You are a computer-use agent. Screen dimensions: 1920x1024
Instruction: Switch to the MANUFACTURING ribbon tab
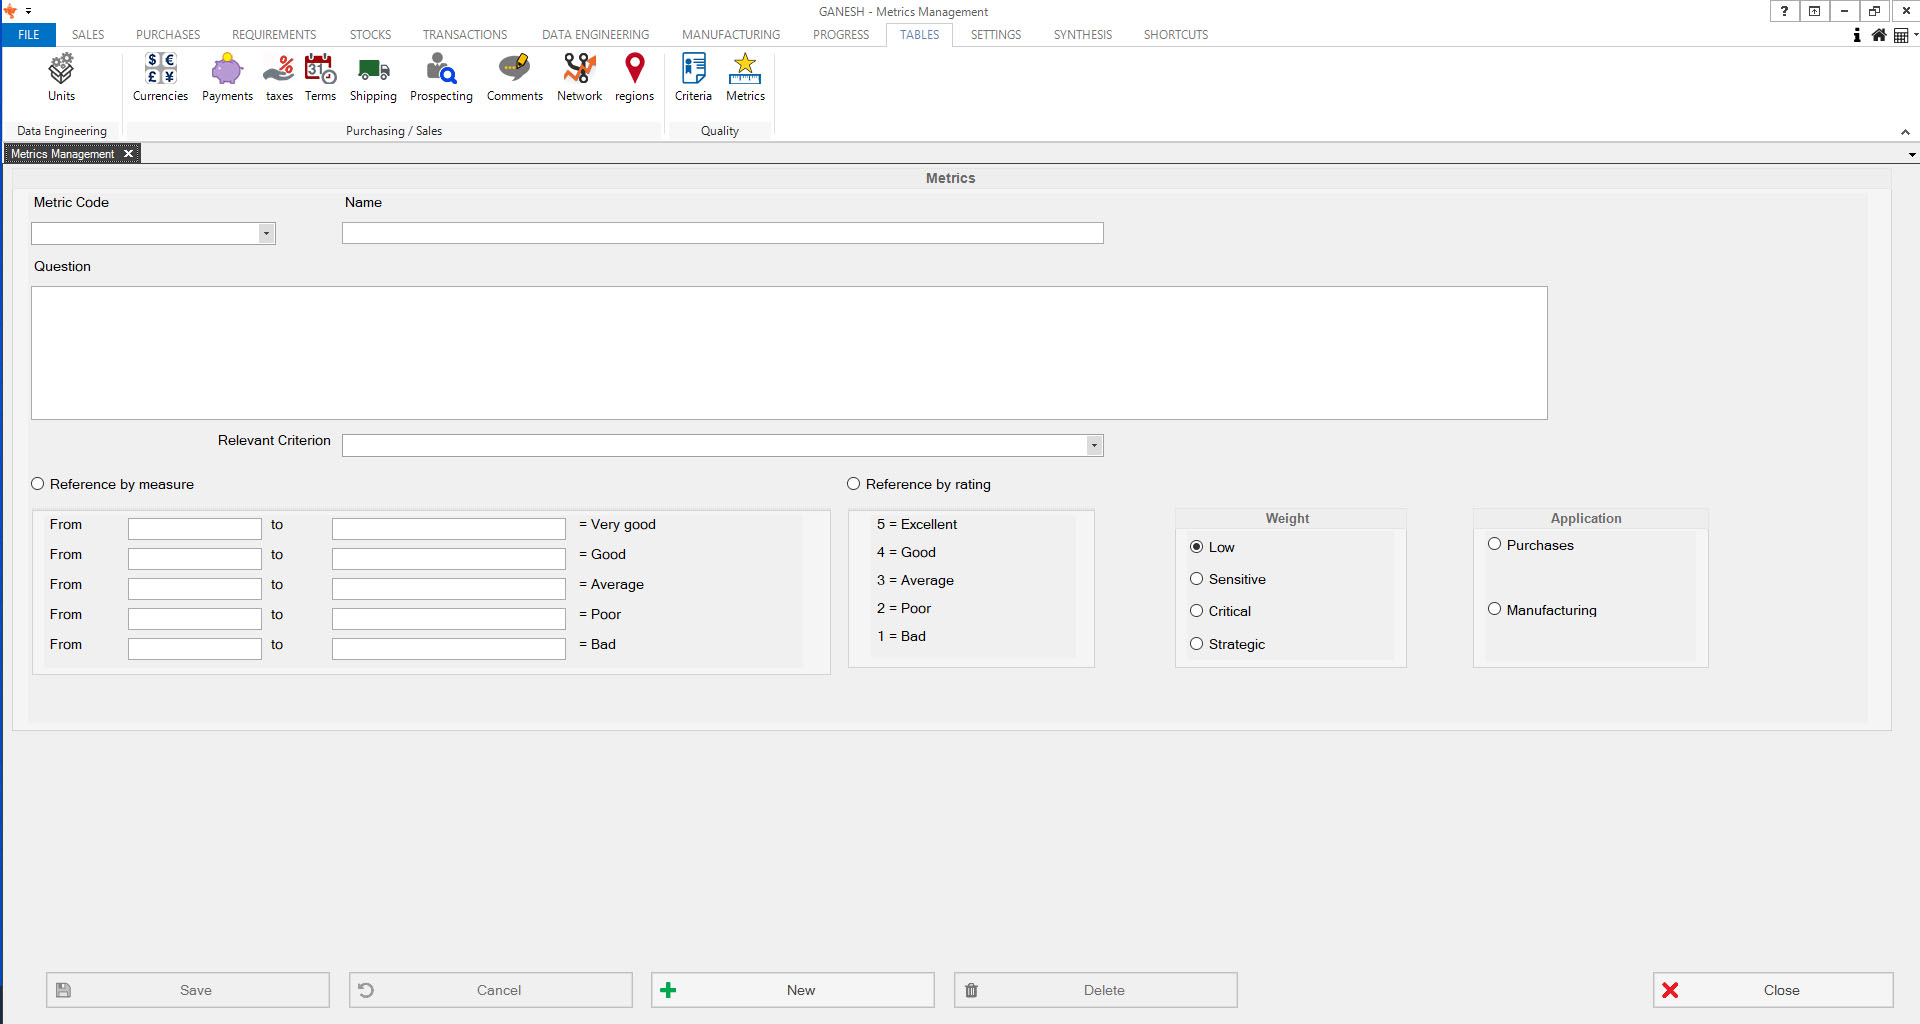click(731, 35)
